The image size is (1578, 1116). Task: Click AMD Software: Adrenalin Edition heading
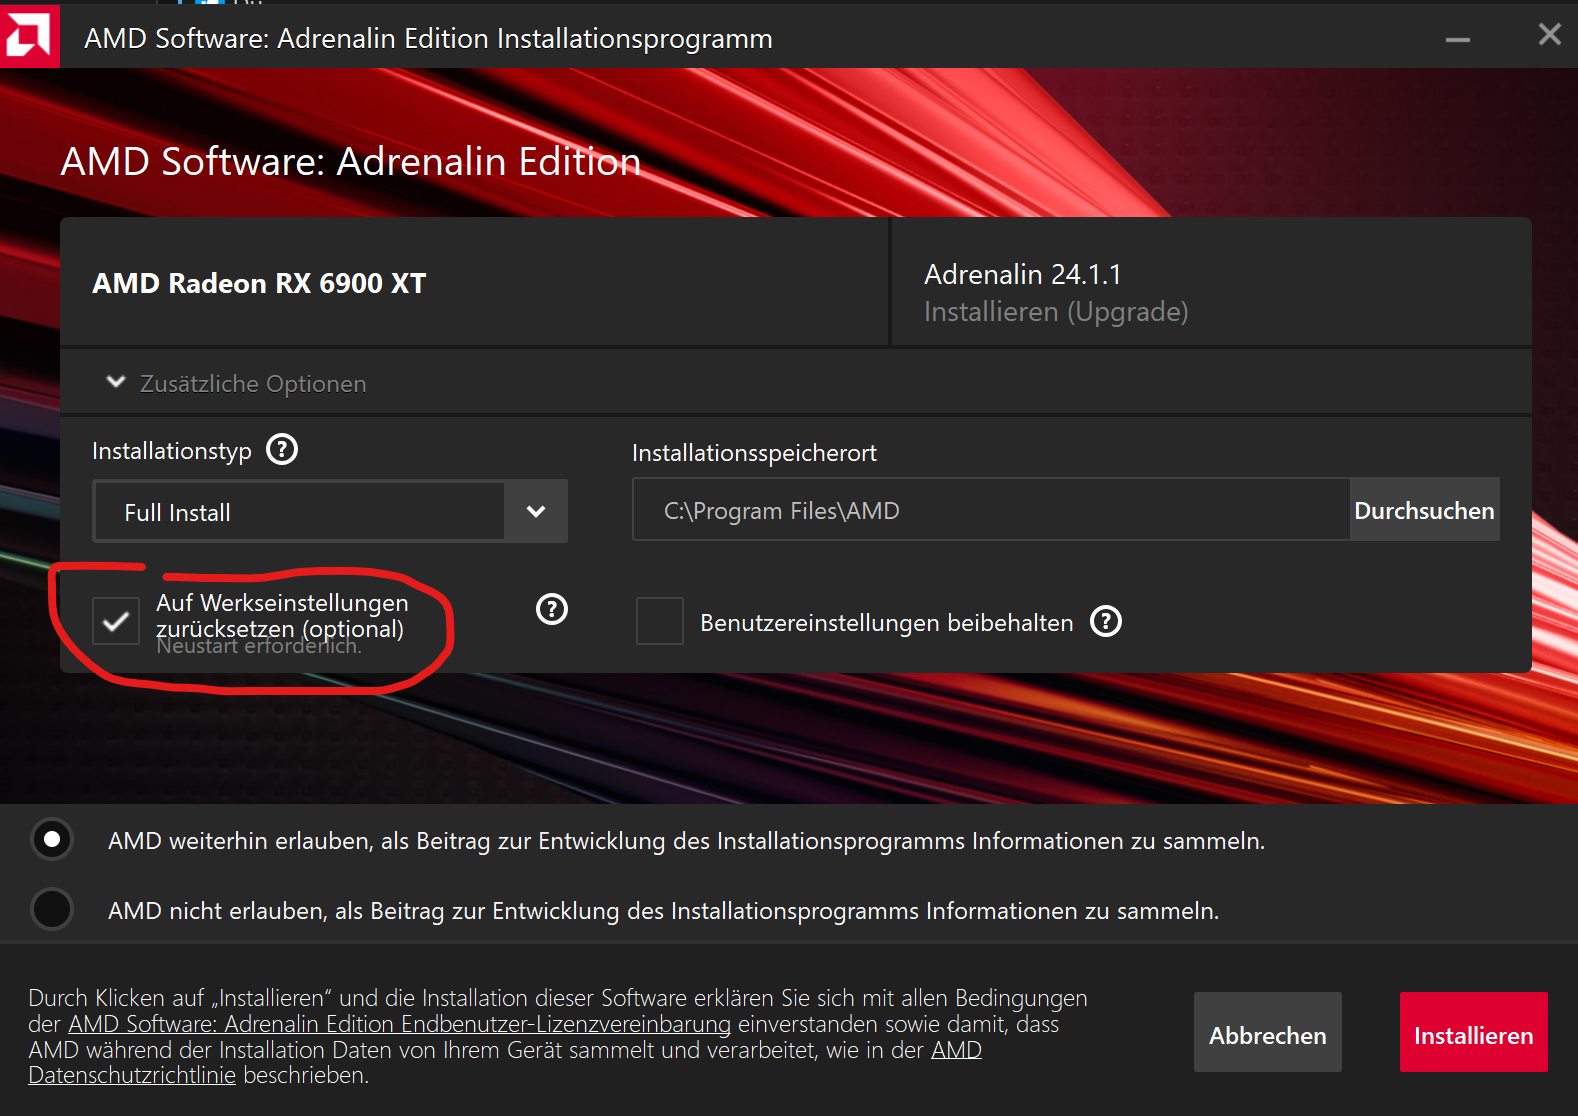tap(351, 161)
